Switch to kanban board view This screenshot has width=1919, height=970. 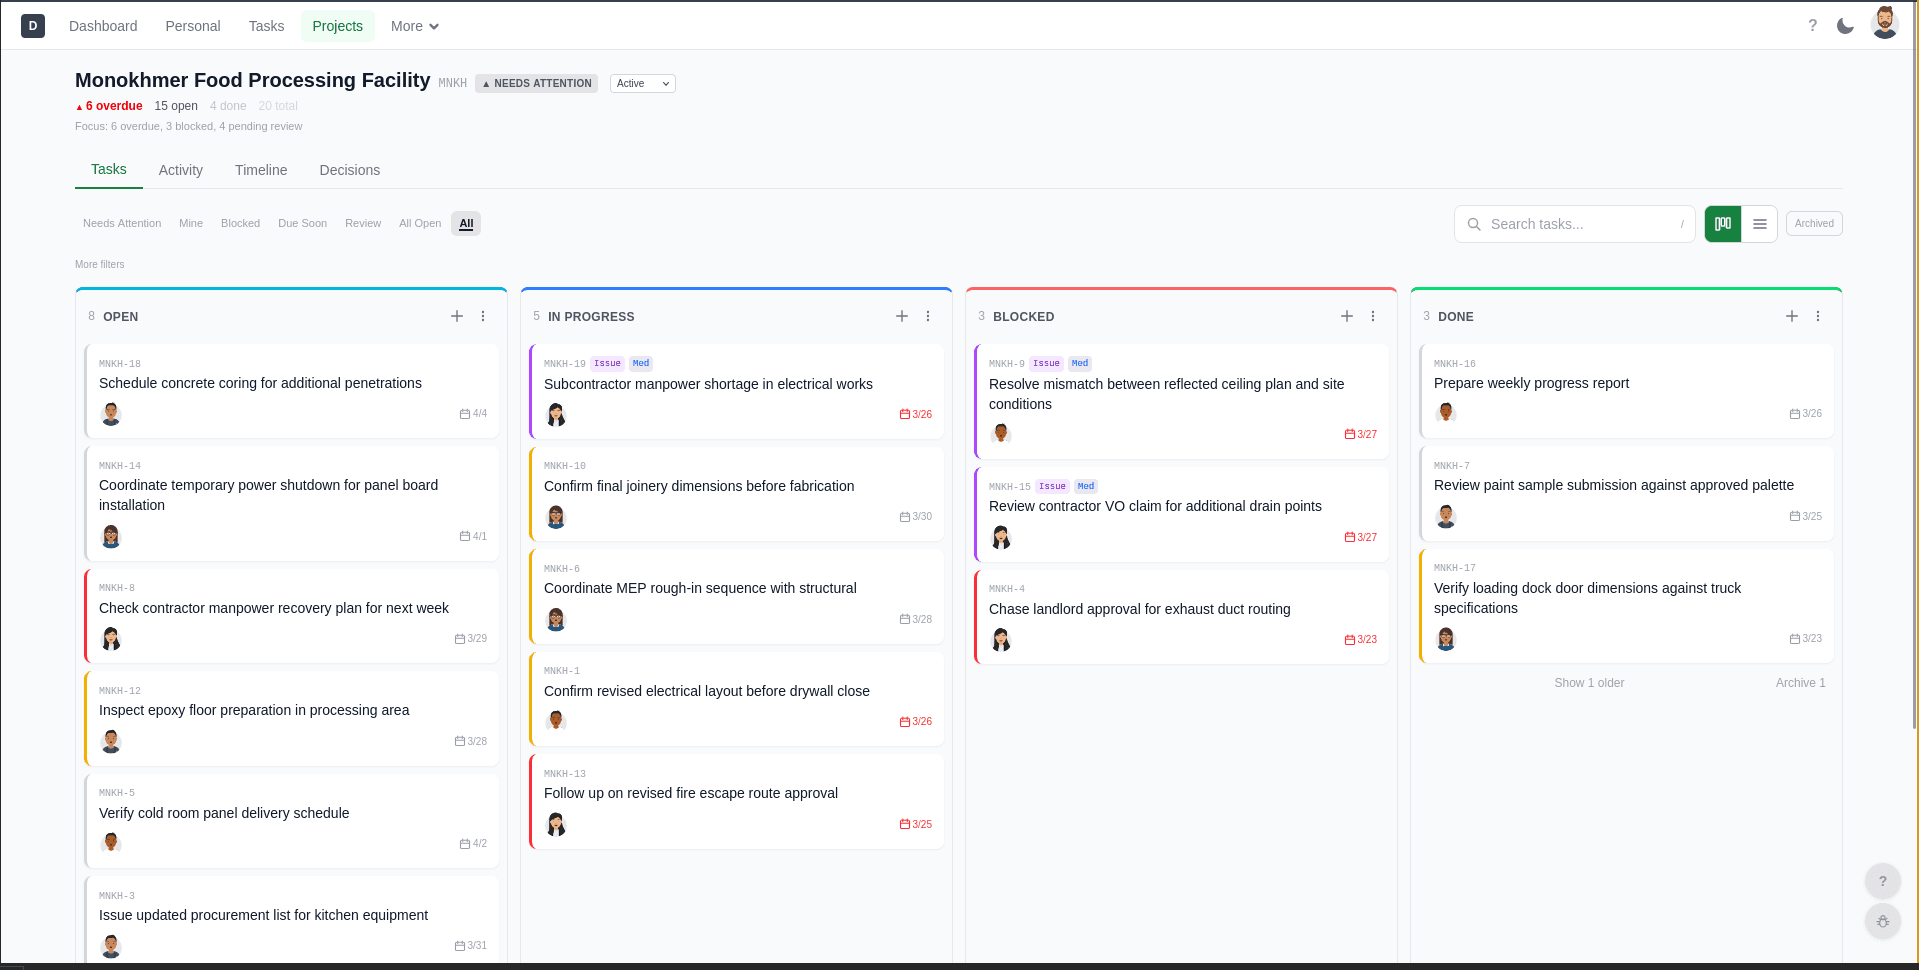click(x=1721, y=224)
